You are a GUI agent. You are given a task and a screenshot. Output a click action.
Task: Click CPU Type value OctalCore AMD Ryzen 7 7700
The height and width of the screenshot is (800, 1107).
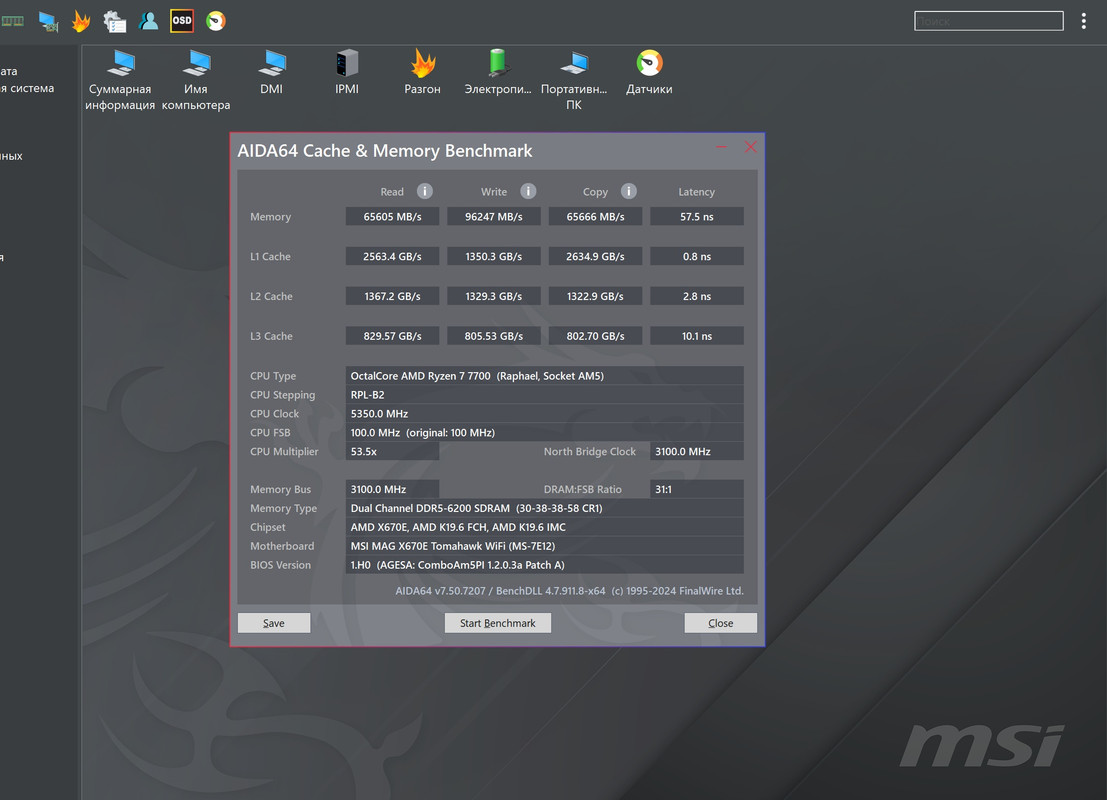[x=544, y=376]
